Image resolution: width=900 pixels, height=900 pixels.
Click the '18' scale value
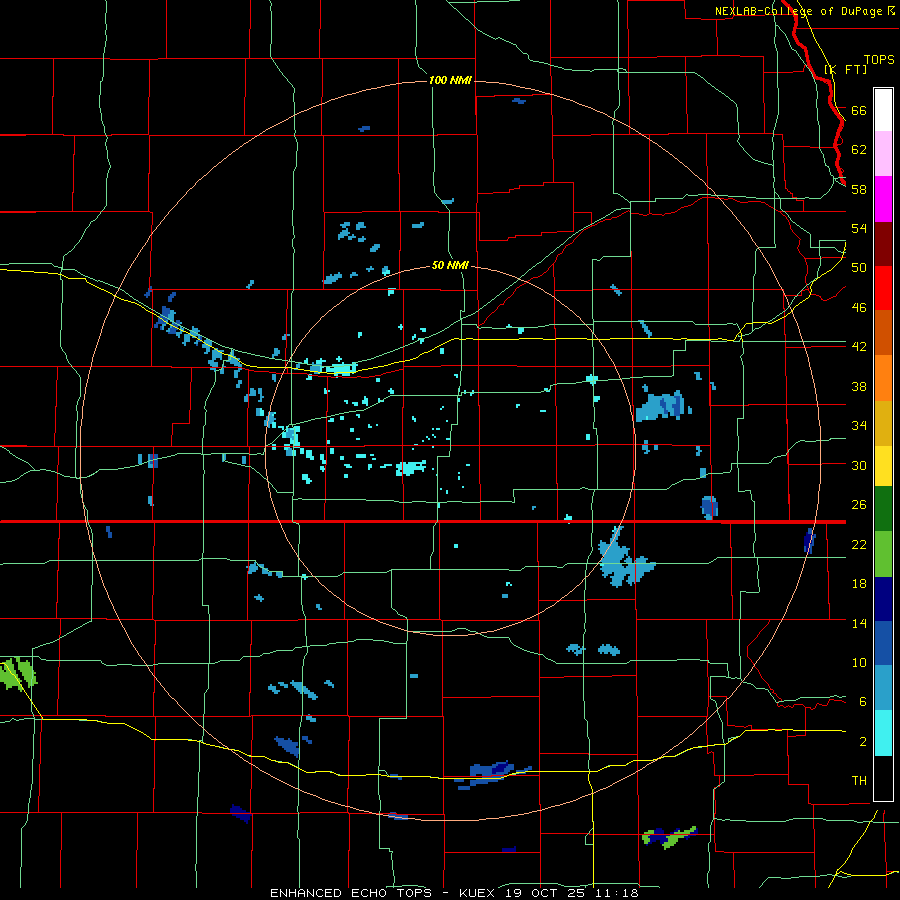(859, 584)
